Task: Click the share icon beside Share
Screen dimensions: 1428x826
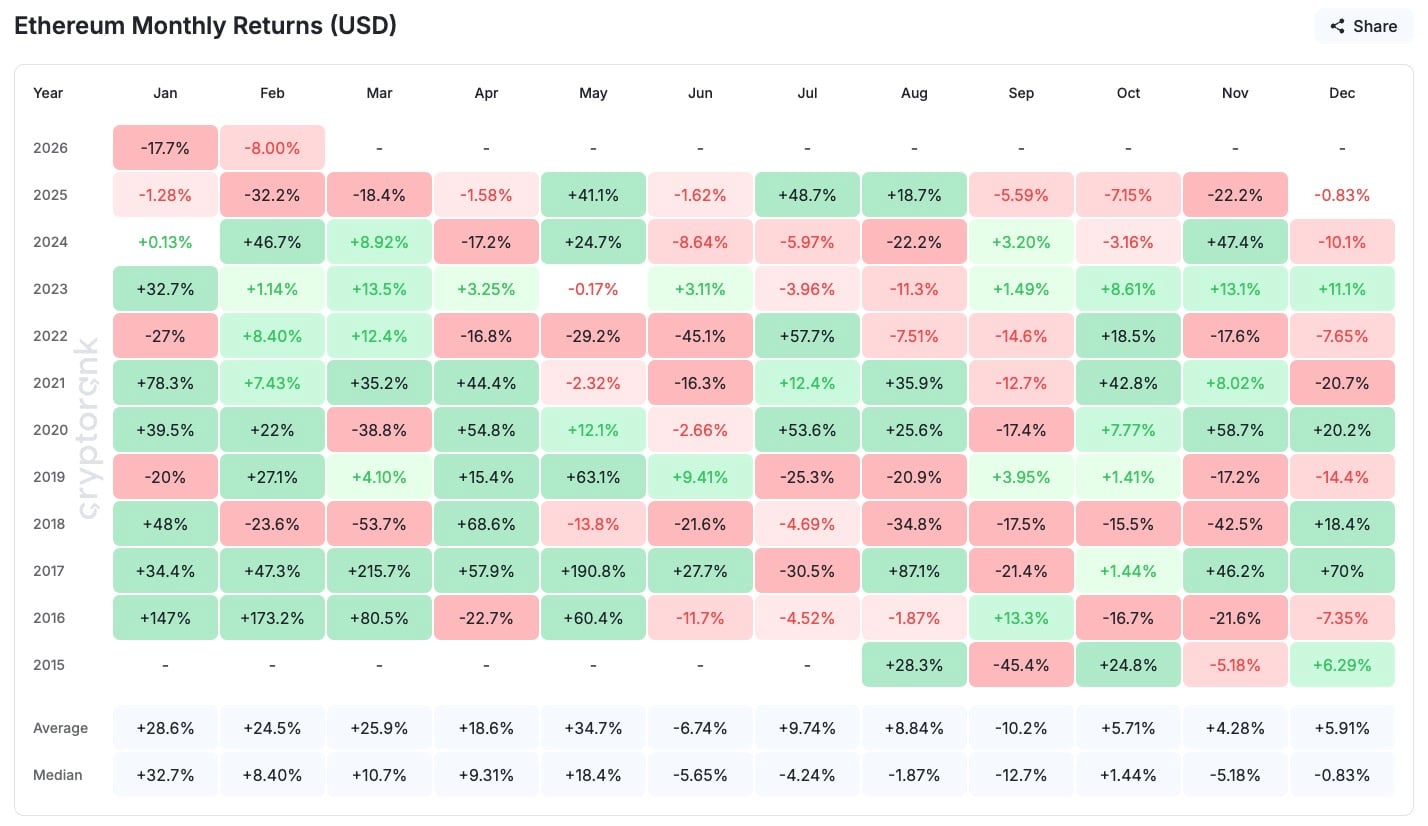Action: point(1337,27)
